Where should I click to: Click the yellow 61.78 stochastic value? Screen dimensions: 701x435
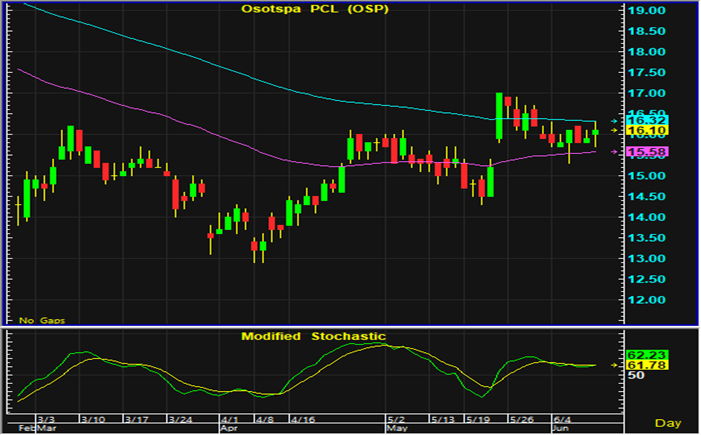pos(647,365)
